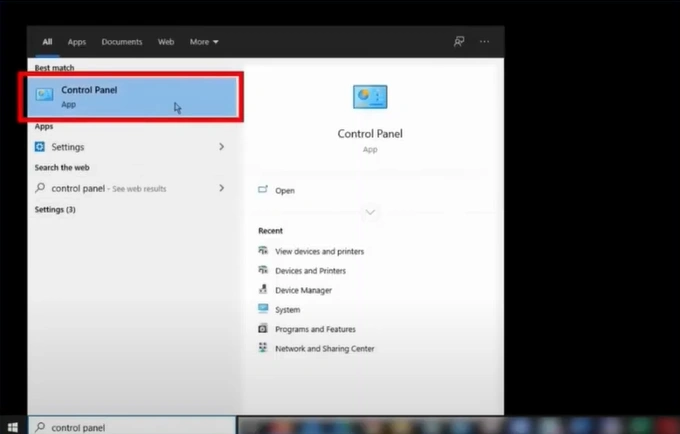Click the large Control Panel icon in preview pane
Viewport: 680px width, 434px height.
pos(370,97)
